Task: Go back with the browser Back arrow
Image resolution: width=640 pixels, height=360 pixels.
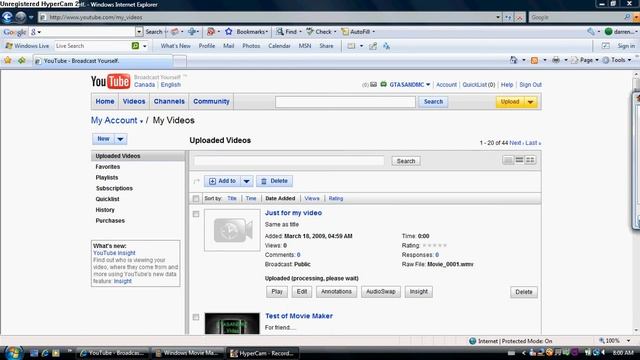Action: (7, 17)
